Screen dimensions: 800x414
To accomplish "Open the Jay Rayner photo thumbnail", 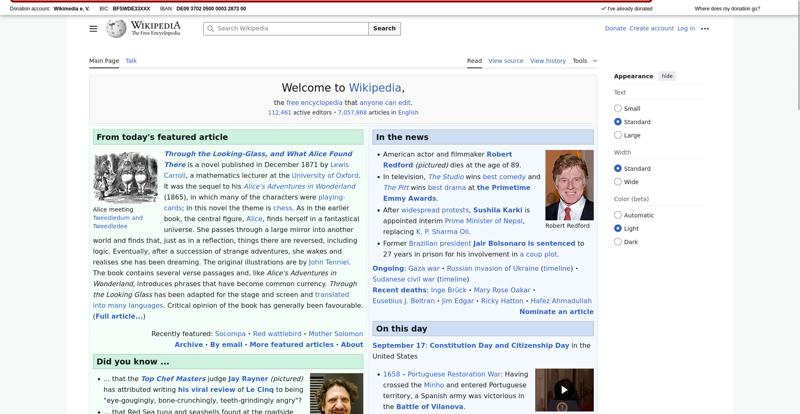I will tap(337, 394).
